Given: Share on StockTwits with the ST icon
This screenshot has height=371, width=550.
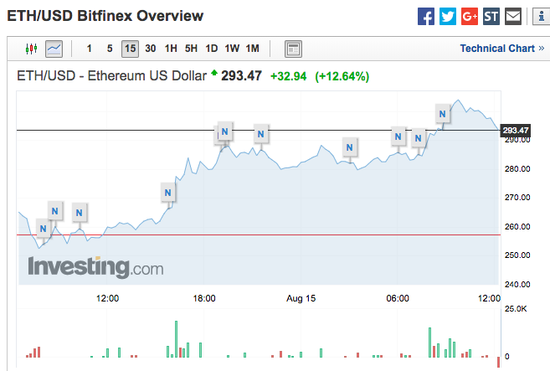Looking at the screenshot, I should coord(491,16).
